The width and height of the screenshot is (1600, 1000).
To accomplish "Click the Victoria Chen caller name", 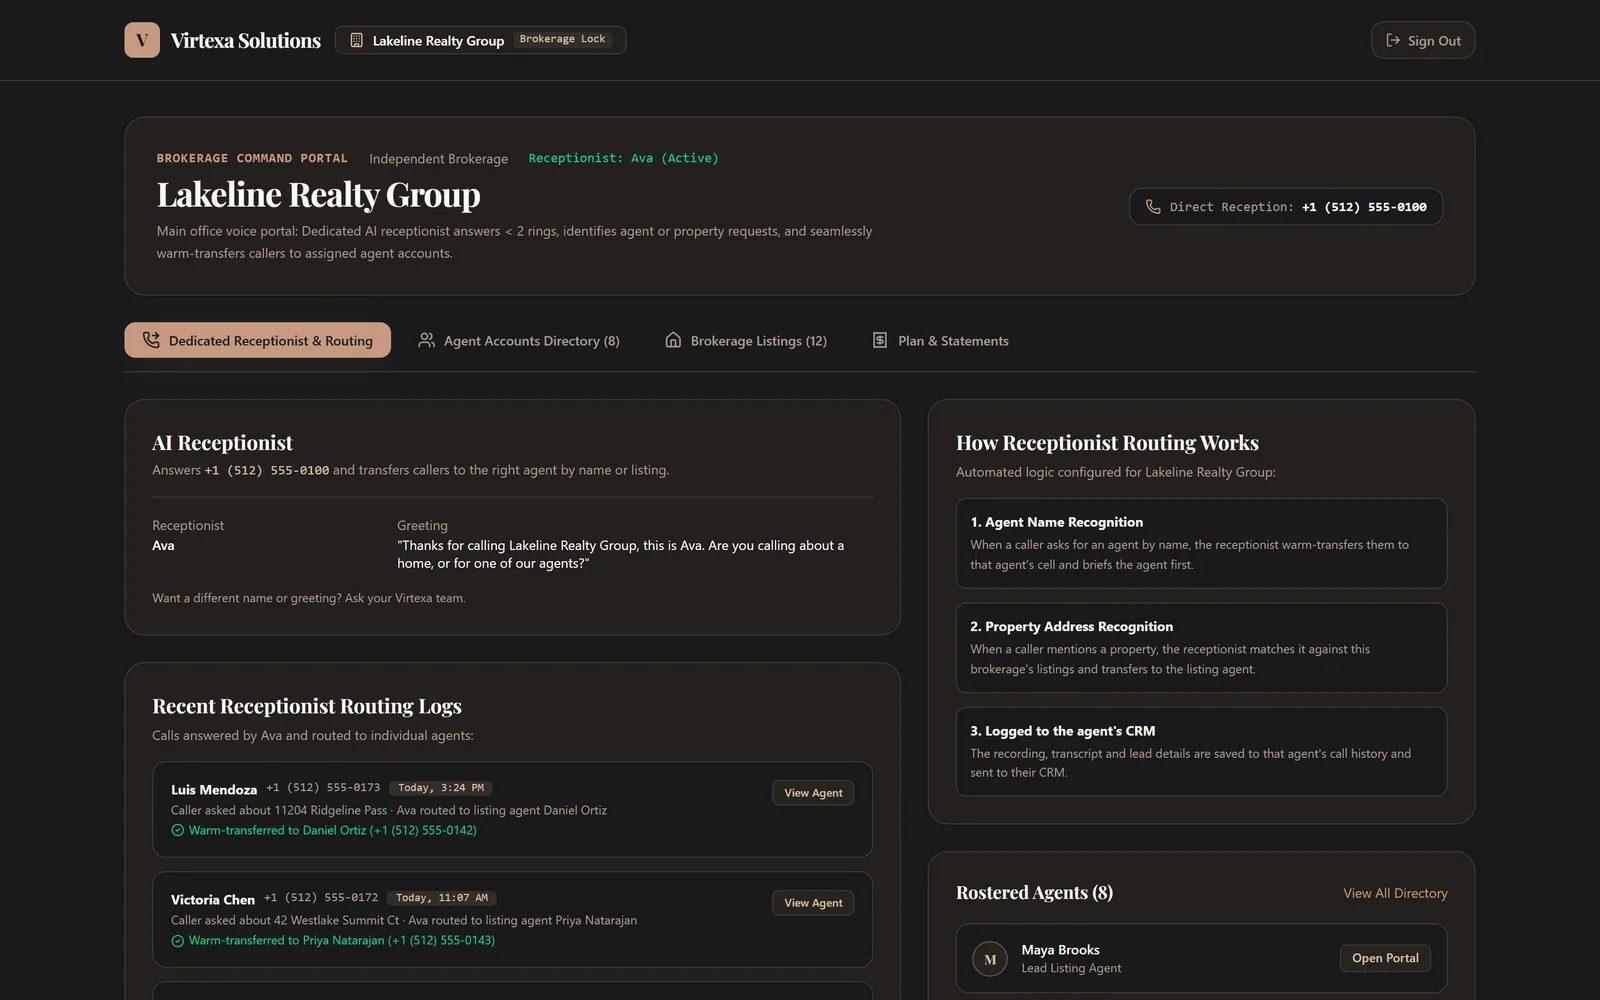I will [213, 899].
